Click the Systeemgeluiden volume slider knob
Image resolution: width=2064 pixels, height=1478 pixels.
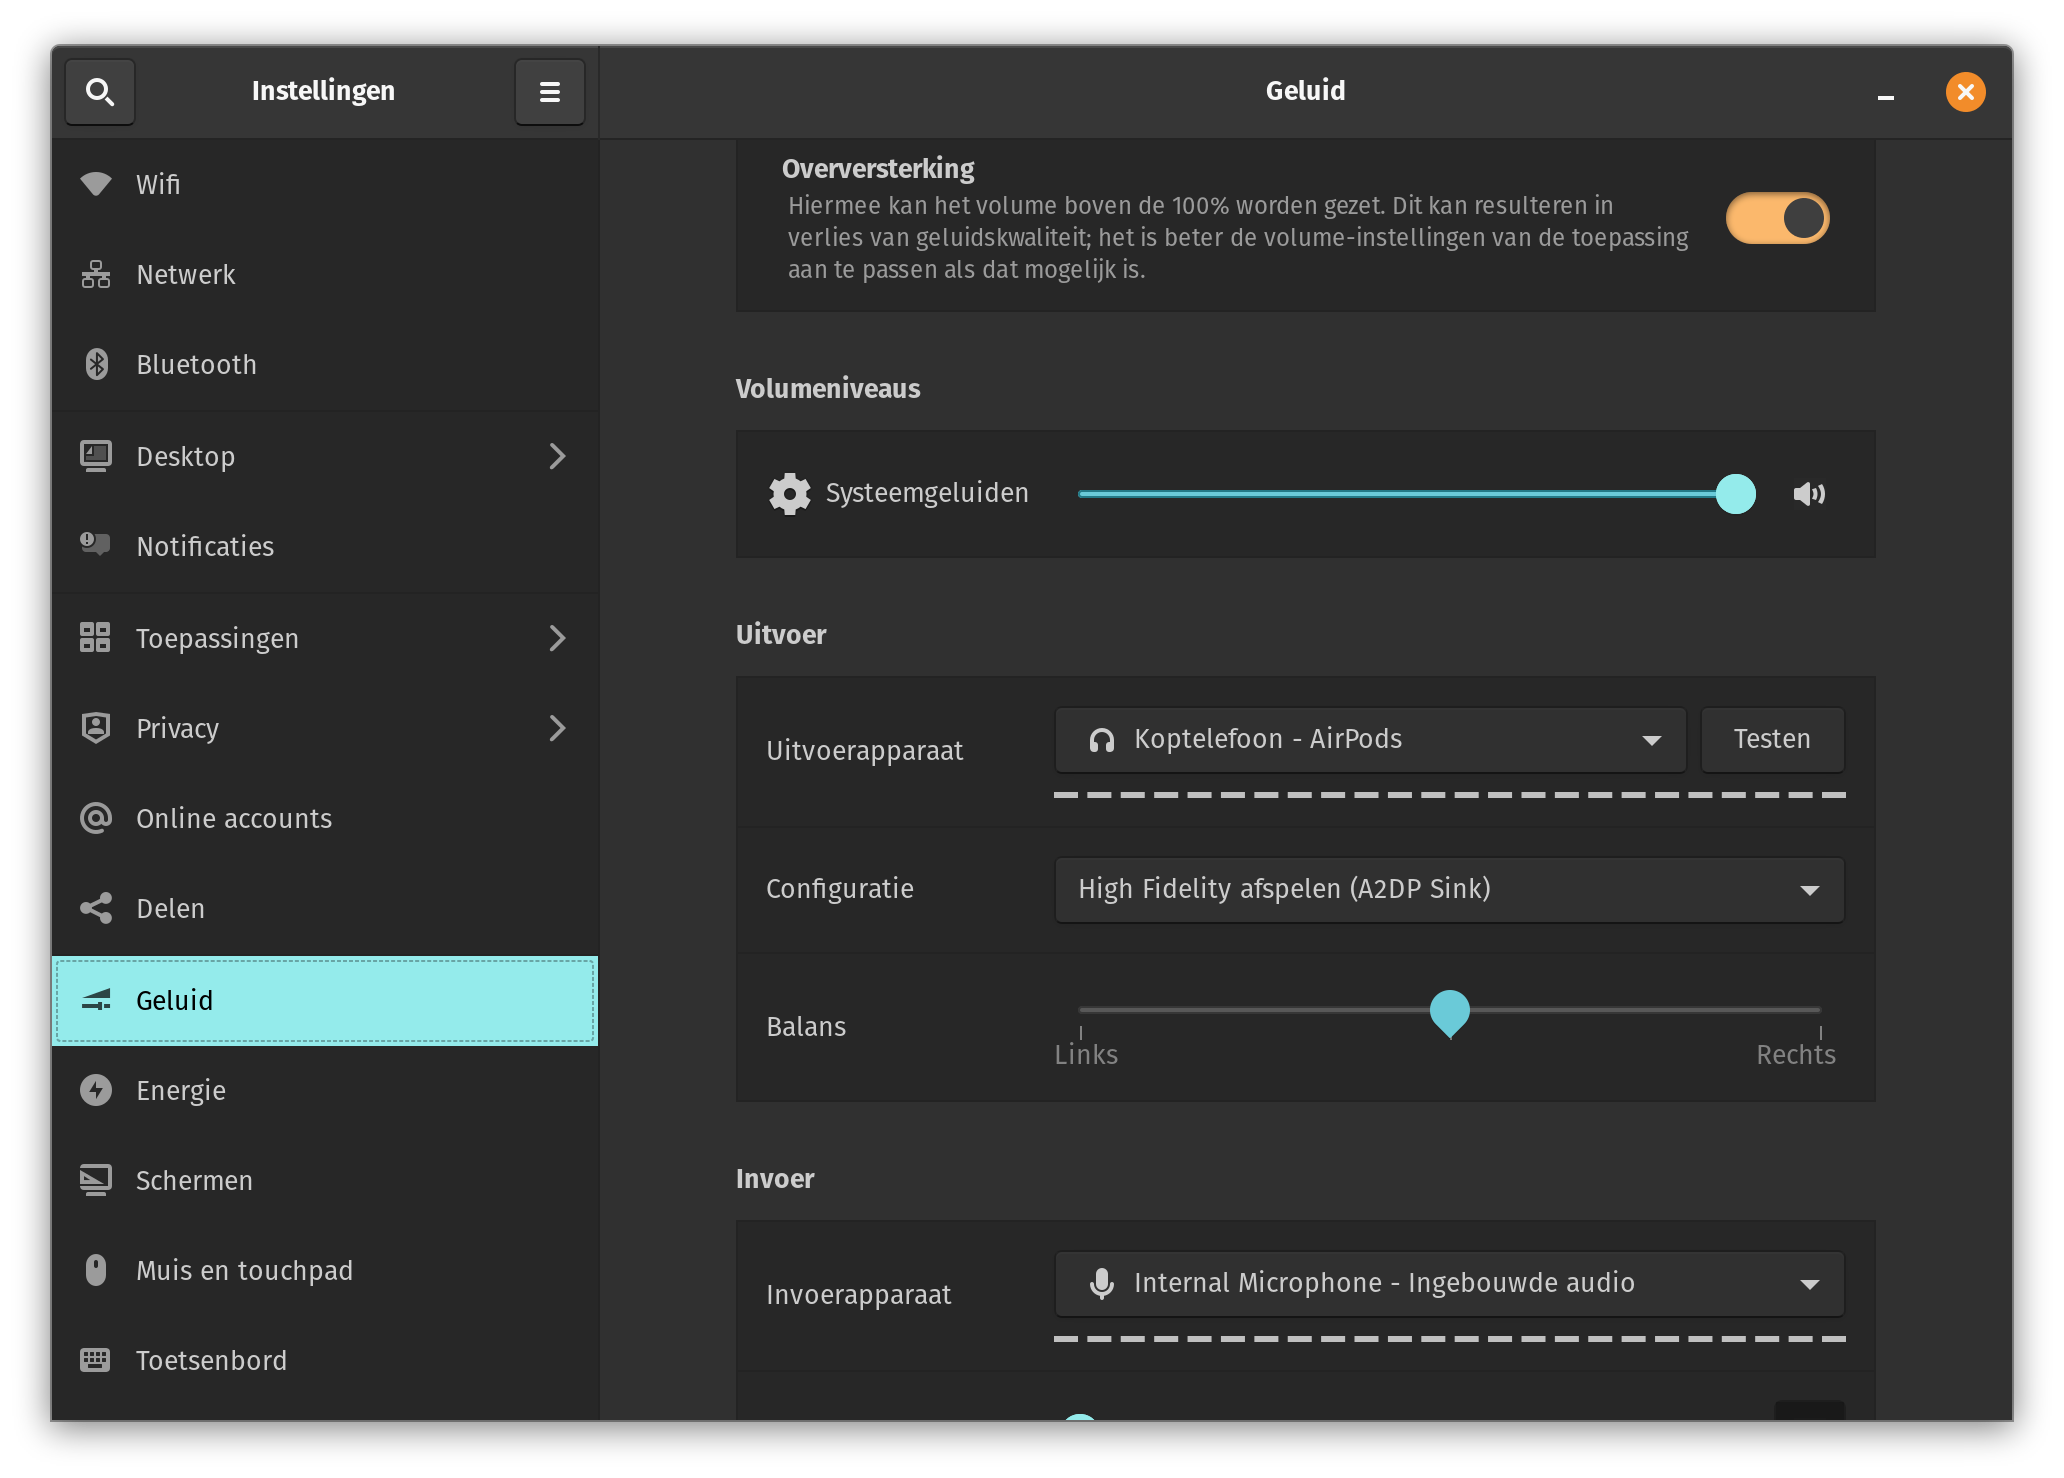[x=1735, y=494]
